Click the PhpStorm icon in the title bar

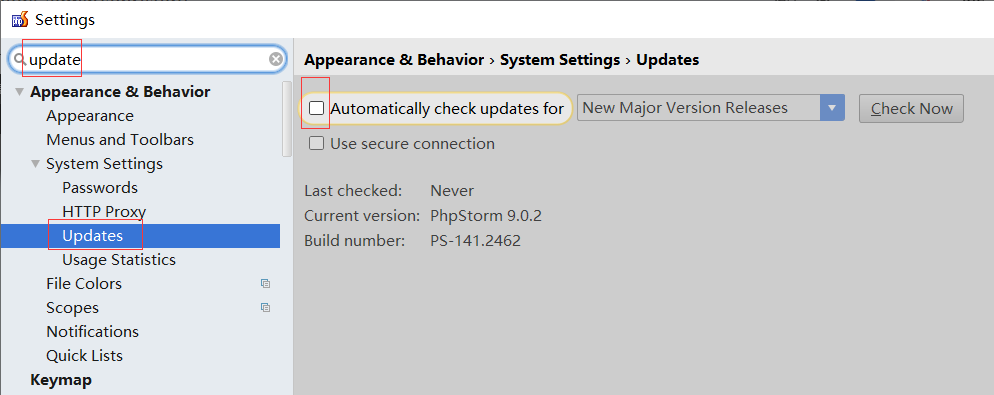(20, 20)
